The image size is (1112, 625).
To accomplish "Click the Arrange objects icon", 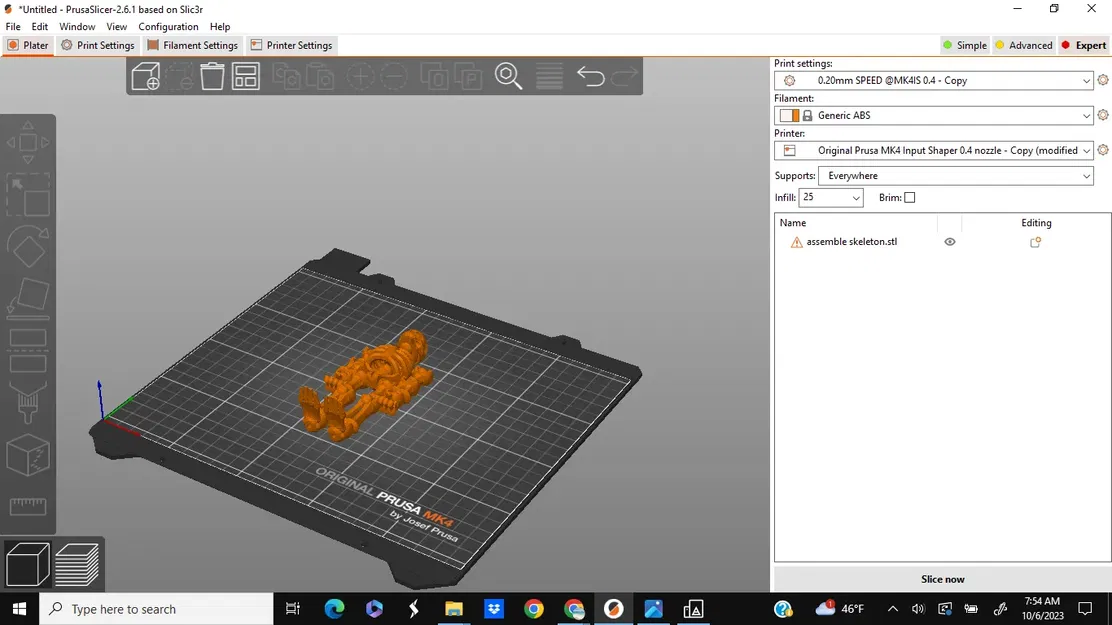I will (x=246, y=76).
